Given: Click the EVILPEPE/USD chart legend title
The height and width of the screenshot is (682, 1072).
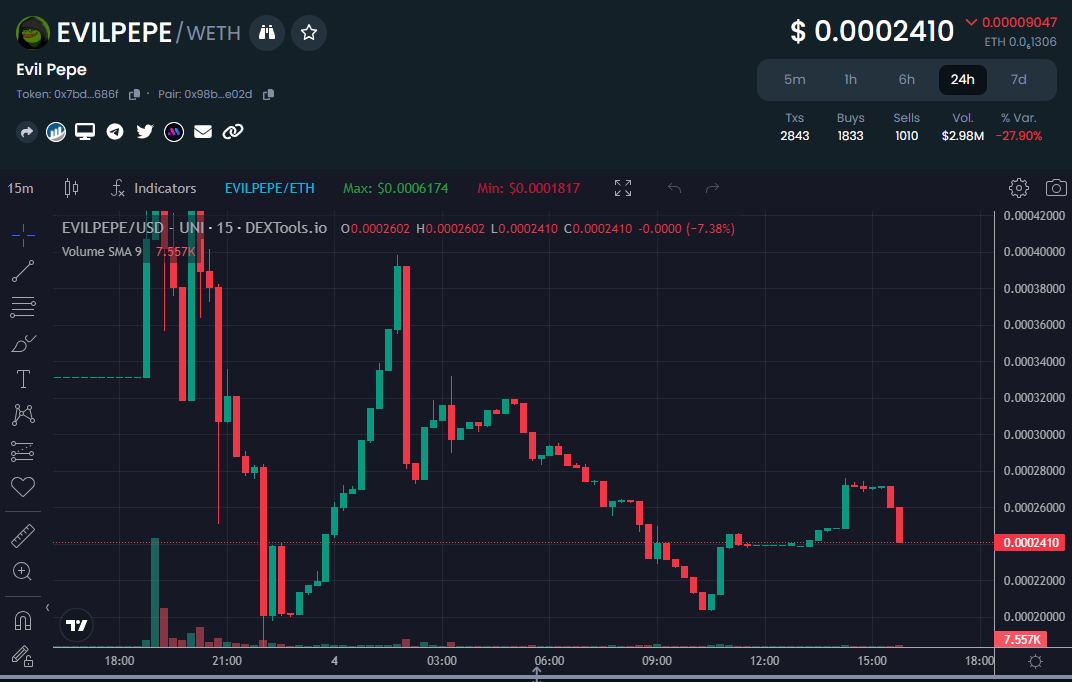Looking at the screenshot, I should click(x=194, y=228).
